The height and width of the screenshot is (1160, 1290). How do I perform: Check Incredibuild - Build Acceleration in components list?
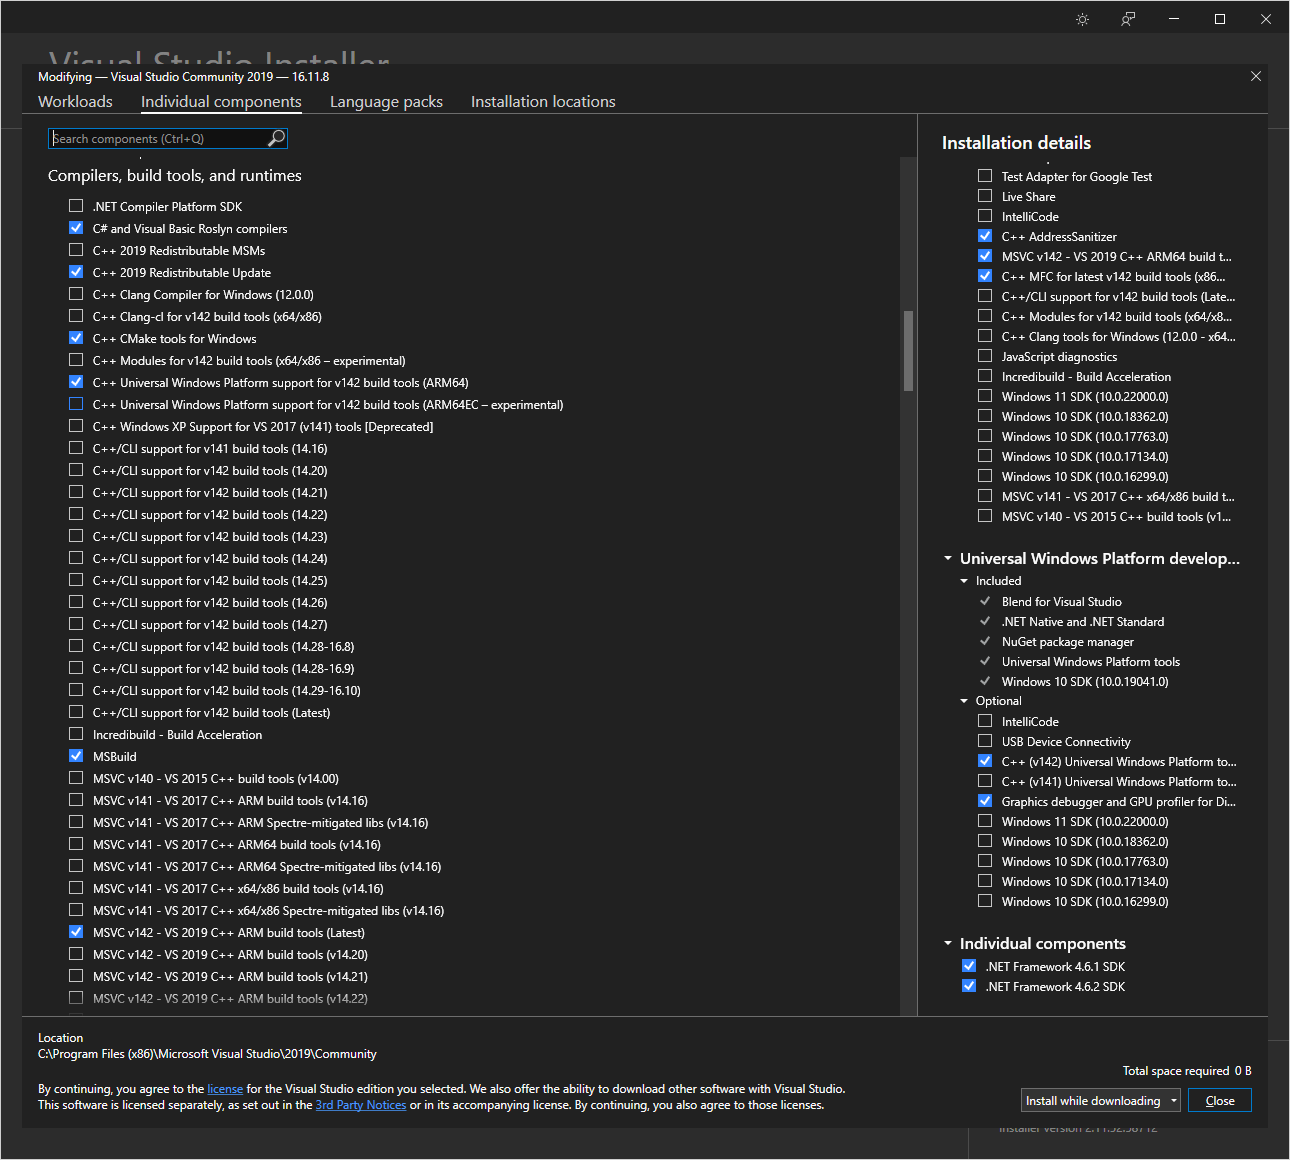(x=76, y=734)
